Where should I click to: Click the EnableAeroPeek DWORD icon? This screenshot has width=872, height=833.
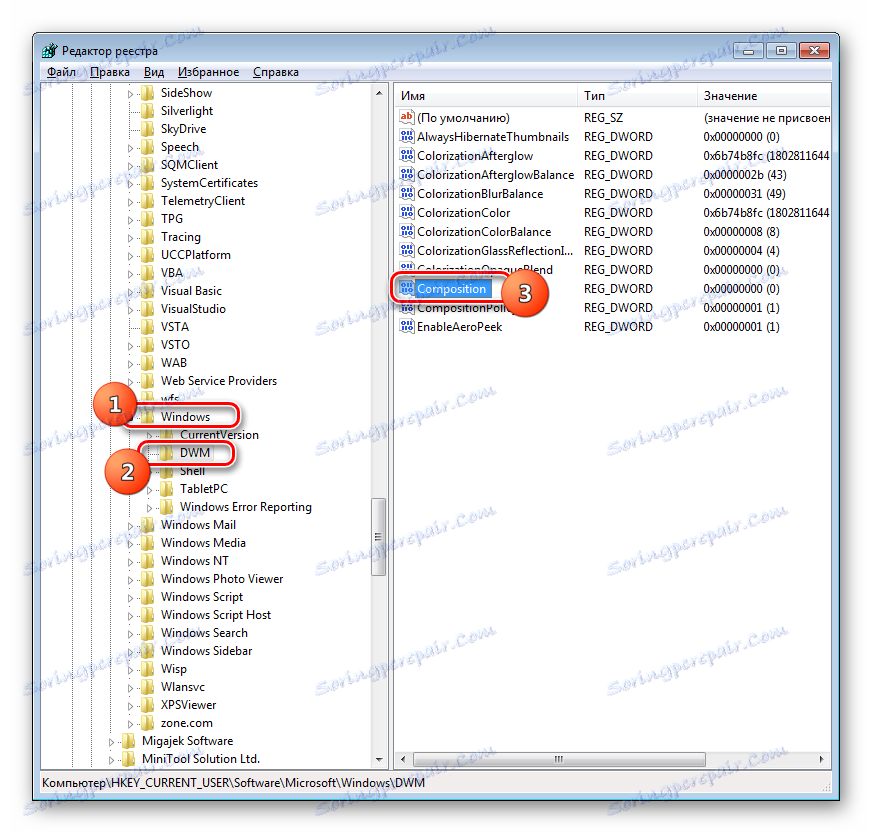coord(407,326)
